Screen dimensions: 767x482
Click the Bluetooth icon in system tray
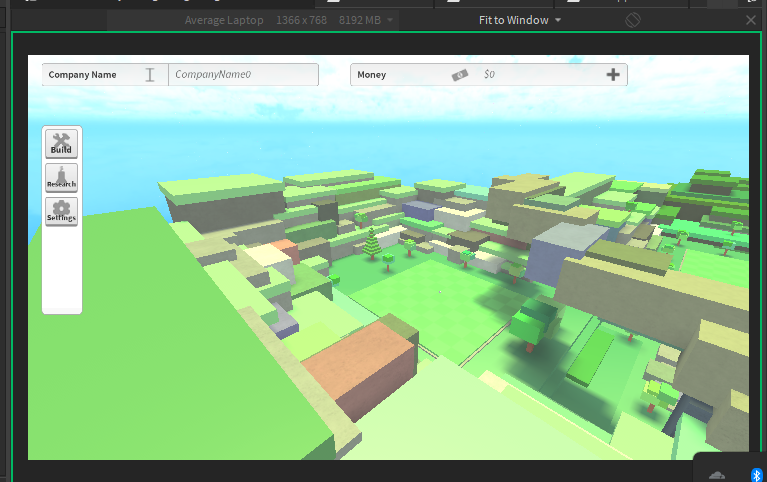pos(756,475)
